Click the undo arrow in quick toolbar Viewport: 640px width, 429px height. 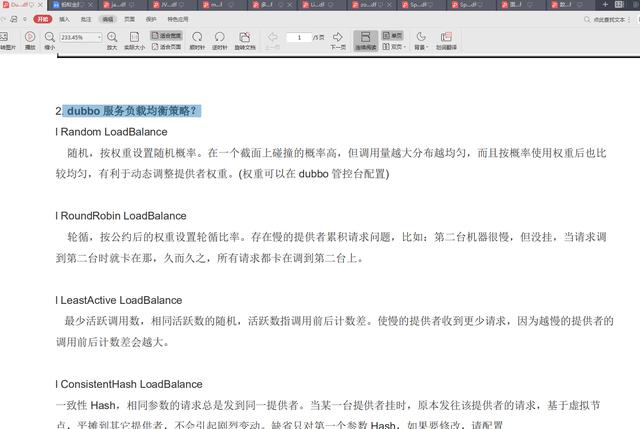click(x=3, y=19)
